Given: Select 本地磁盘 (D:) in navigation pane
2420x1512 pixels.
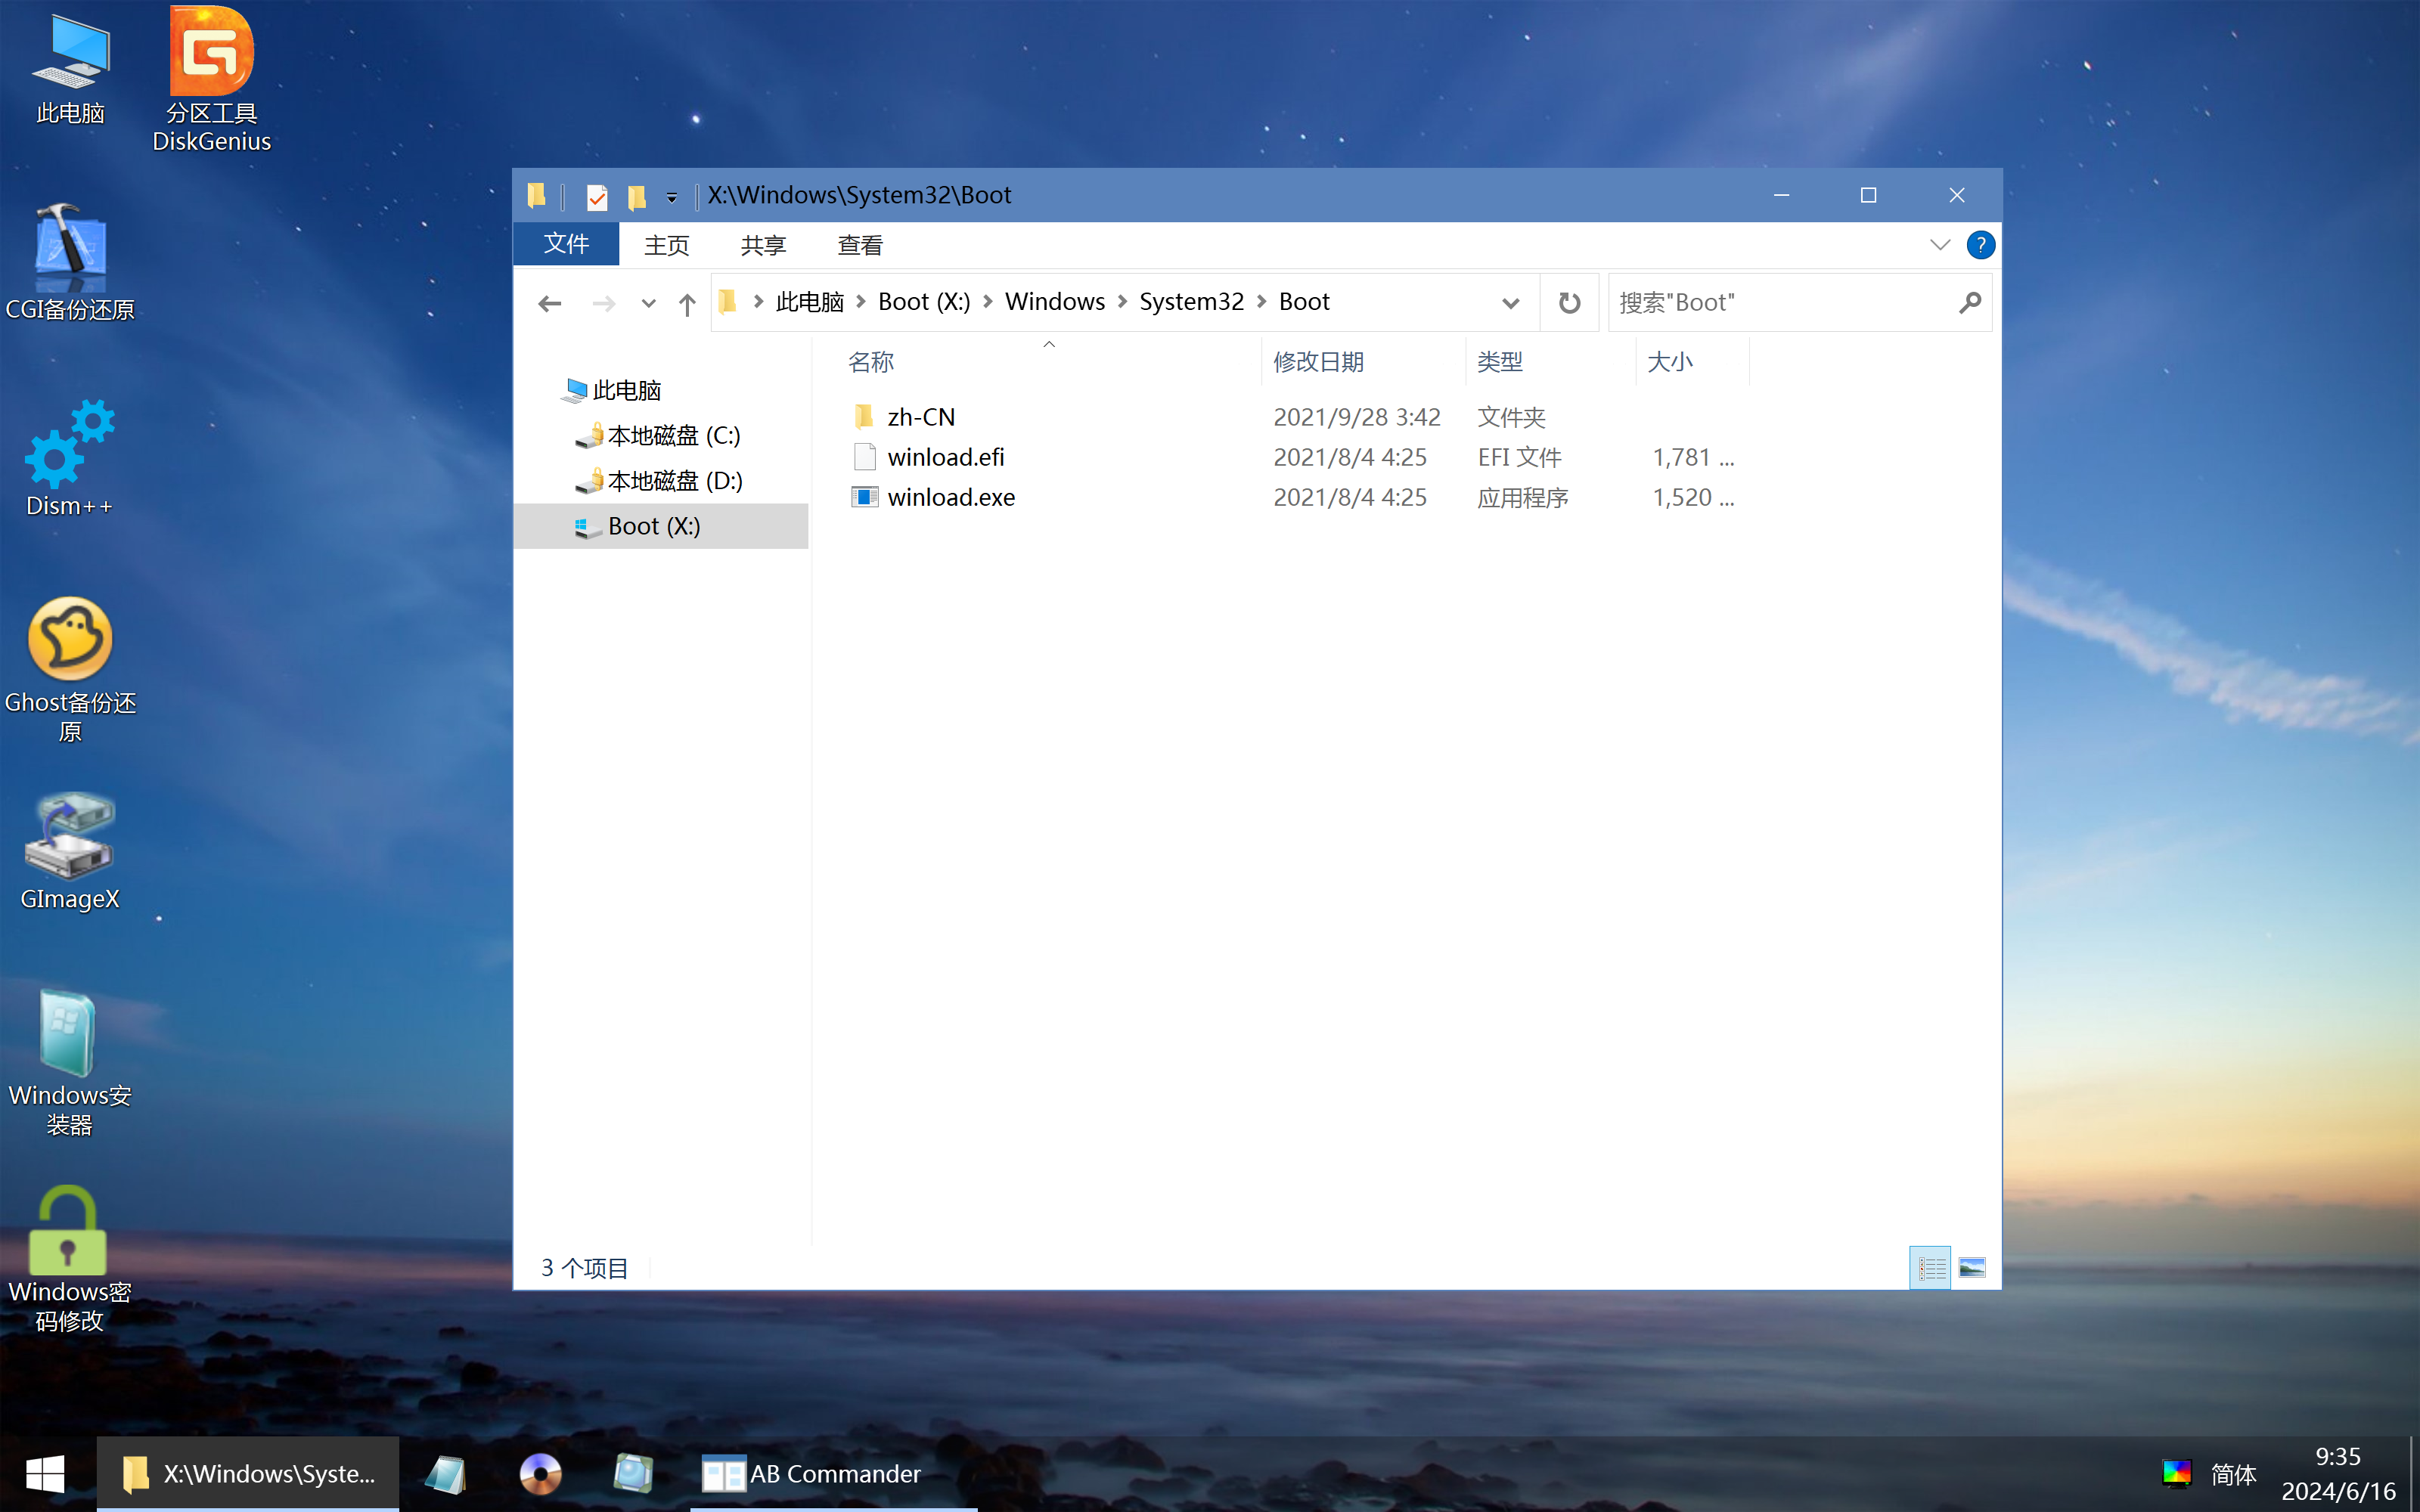Looking at the screenshot, I should click(675, 481).
